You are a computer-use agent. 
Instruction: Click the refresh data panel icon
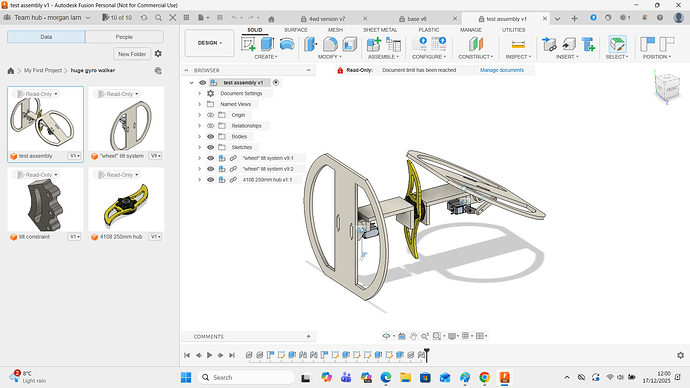pyautogui.click(x=144, y=18)
